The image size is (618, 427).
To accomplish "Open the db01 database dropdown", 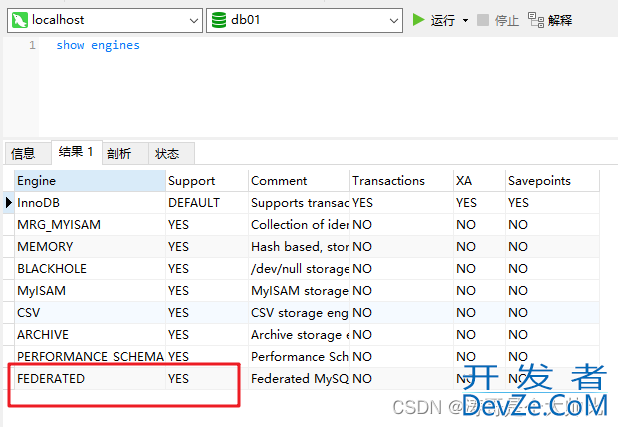I will coord(393,21).
